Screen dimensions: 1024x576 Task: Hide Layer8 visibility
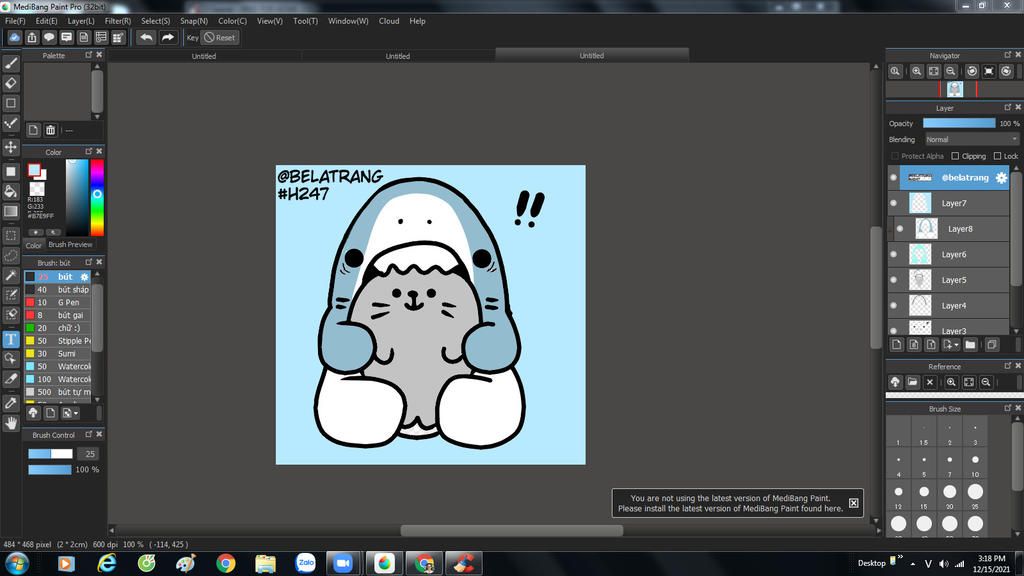pos(901,229)
